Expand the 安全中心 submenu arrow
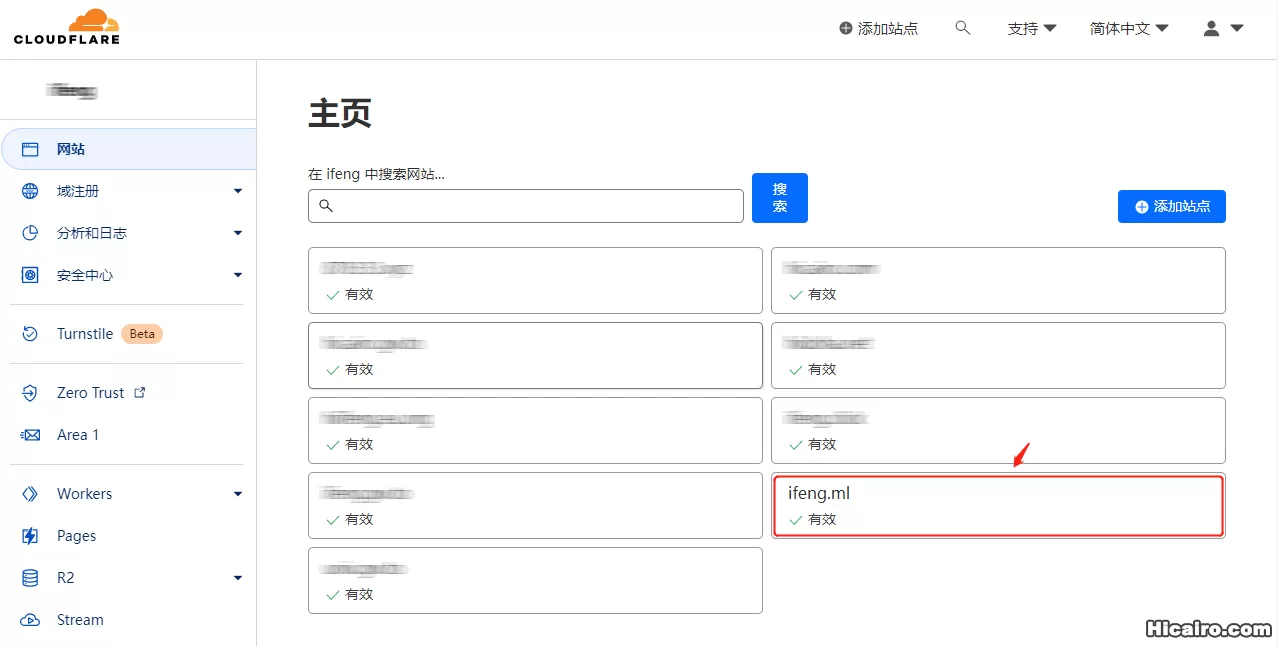 (x=238, y=275)
